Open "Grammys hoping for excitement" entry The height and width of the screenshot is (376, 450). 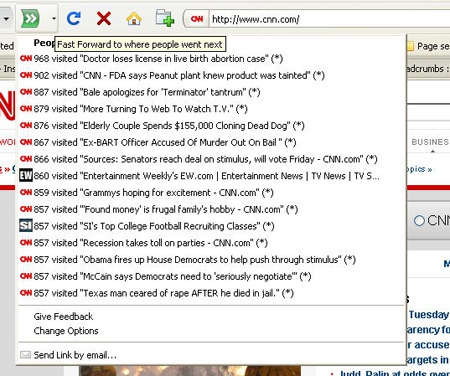click(x=212, y=193)
